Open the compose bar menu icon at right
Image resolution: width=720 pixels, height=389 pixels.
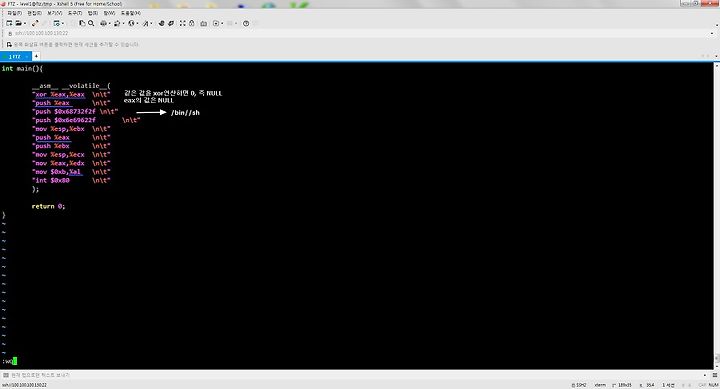pos(715,375)
